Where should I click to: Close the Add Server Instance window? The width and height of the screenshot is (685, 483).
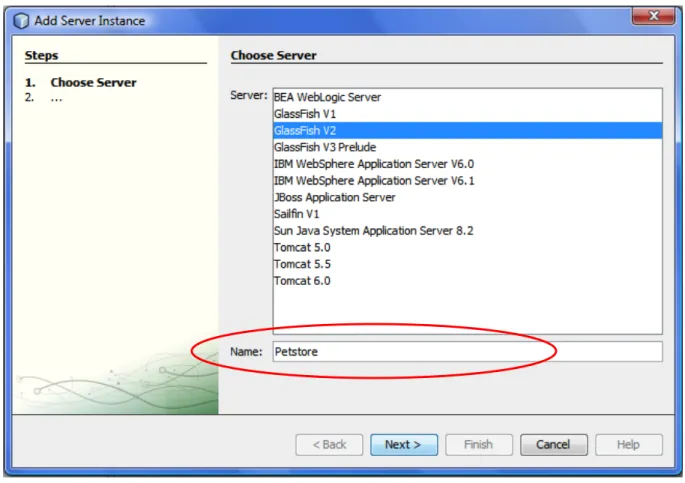pos(654,16)
